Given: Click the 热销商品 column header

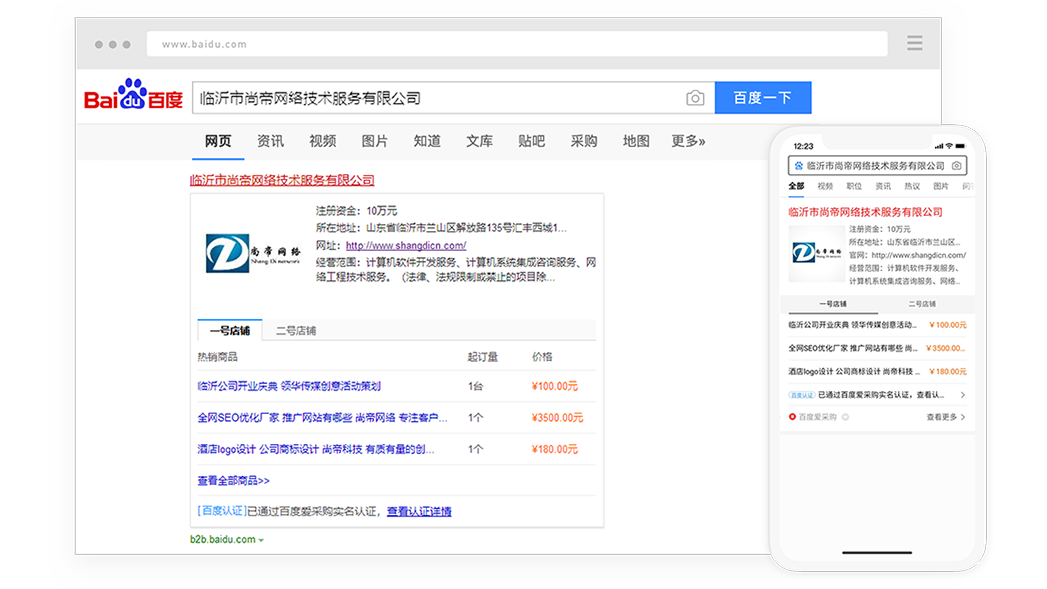Looking at the screenshot, I should (218, 357).
